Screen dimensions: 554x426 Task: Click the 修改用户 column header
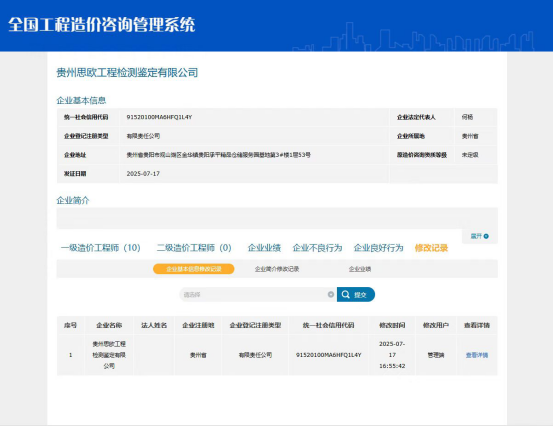436,325
